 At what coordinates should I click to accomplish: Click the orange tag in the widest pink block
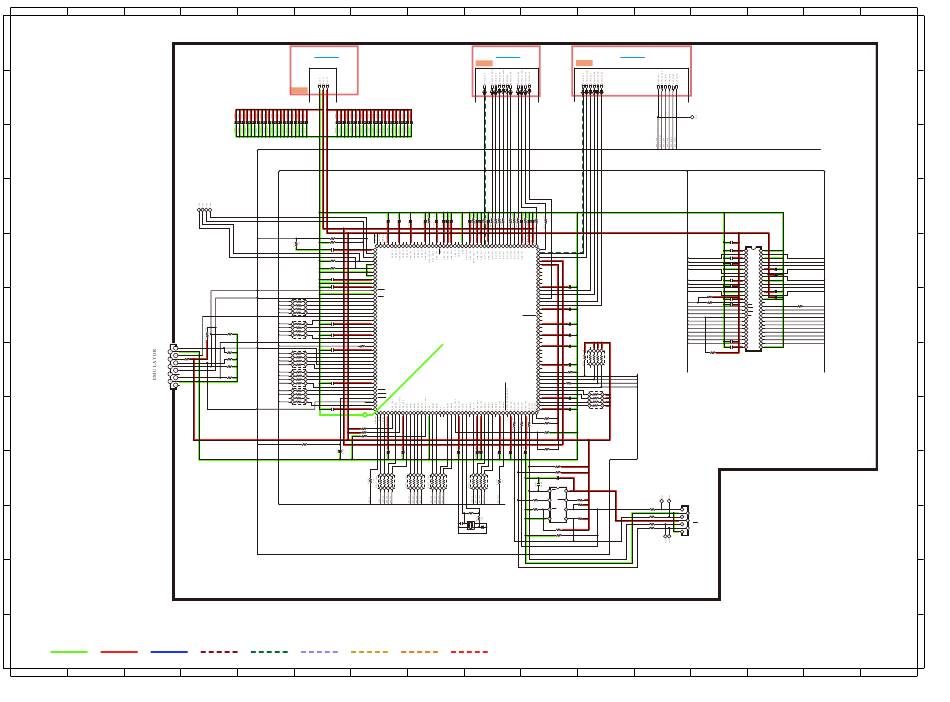pos(584,63)
